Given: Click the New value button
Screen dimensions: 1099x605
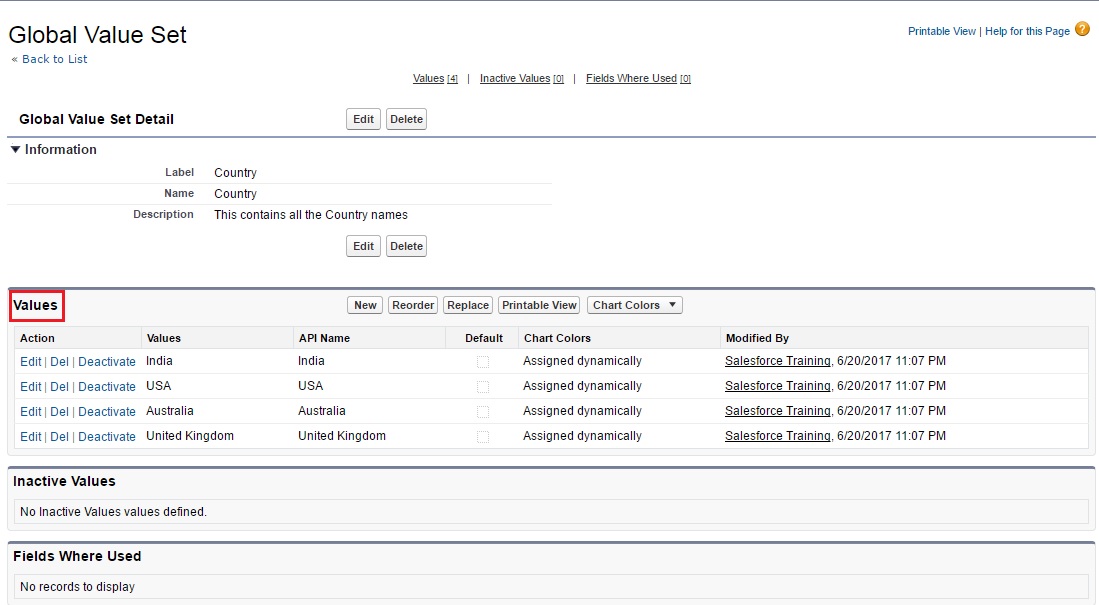Looking at the screenshot, I should pos(365,305).
